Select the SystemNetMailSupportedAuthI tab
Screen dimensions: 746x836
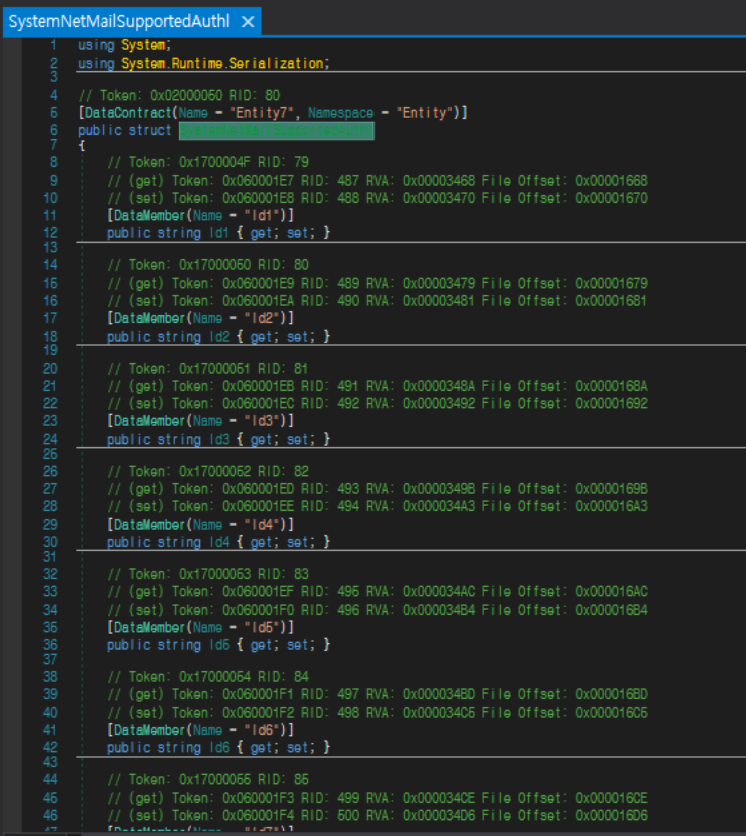tap(132, 22)
